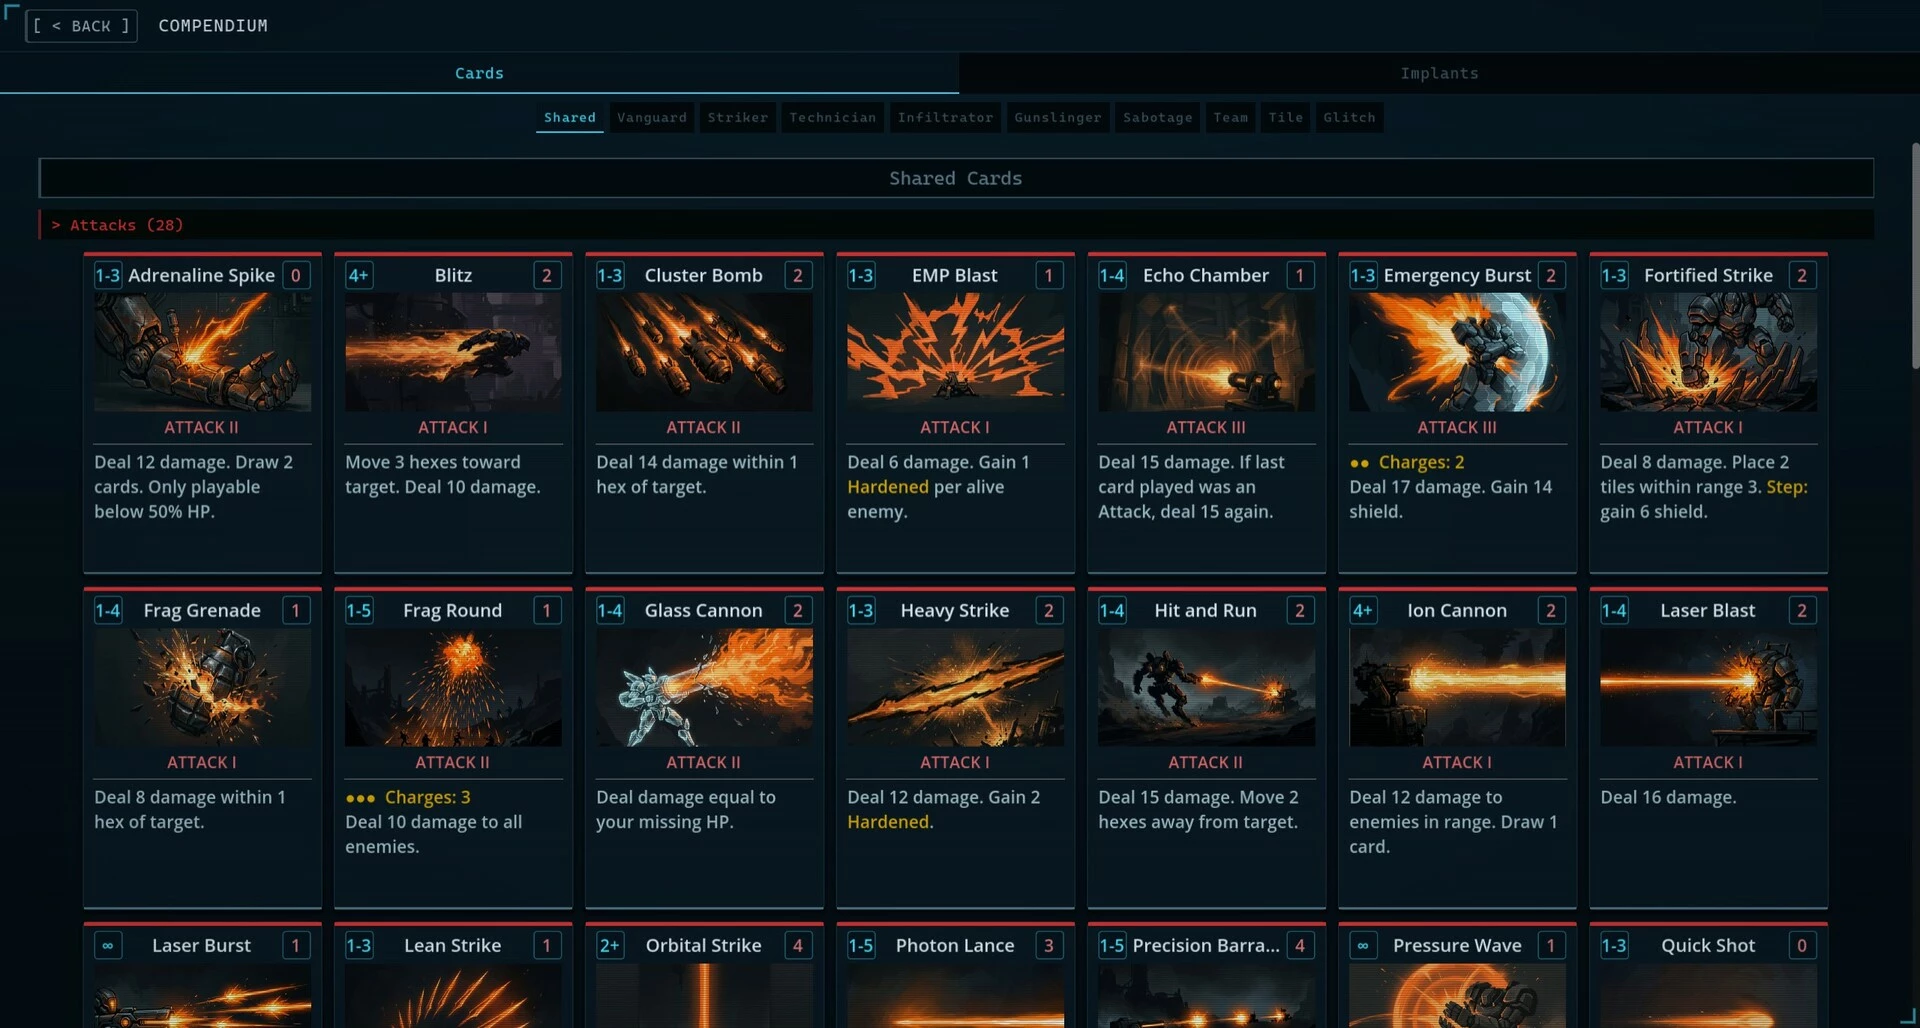Click the Shared Cards header bar

coord(956,178)
